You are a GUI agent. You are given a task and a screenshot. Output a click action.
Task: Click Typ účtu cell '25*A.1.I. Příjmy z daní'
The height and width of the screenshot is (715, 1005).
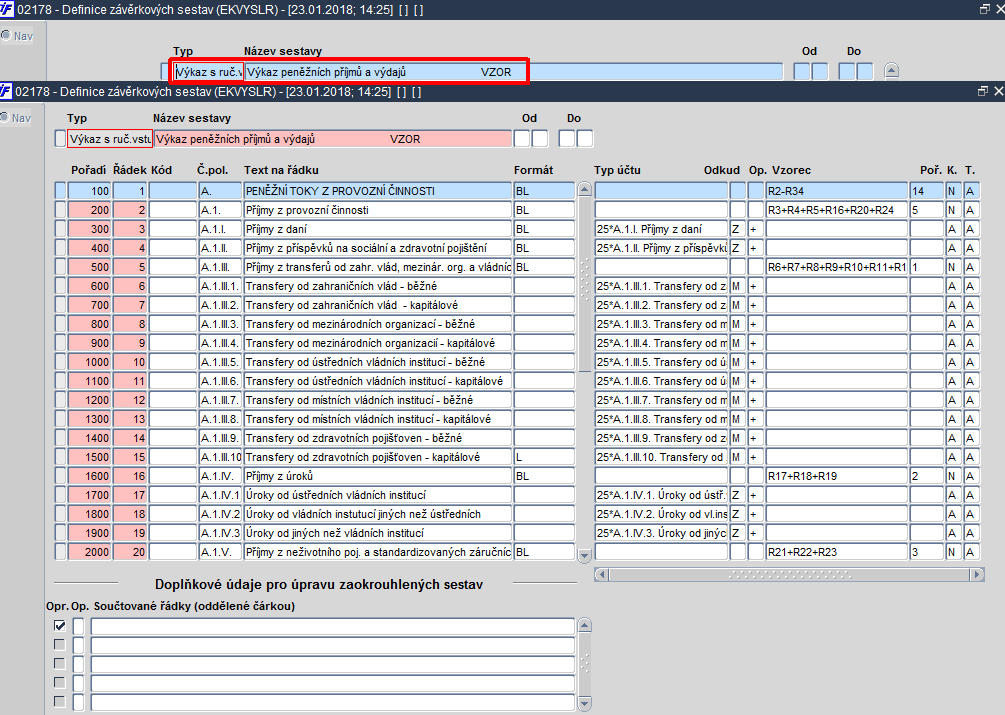[661, 229]
